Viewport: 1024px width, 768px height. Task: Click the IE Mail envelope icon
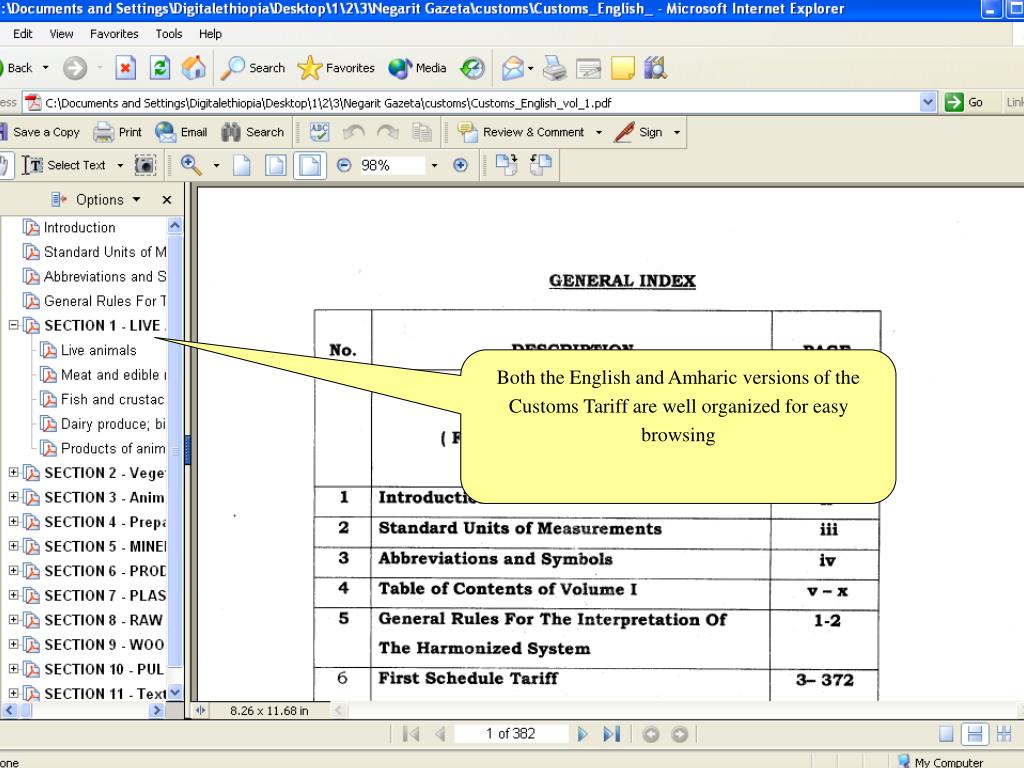click(513, 67)
